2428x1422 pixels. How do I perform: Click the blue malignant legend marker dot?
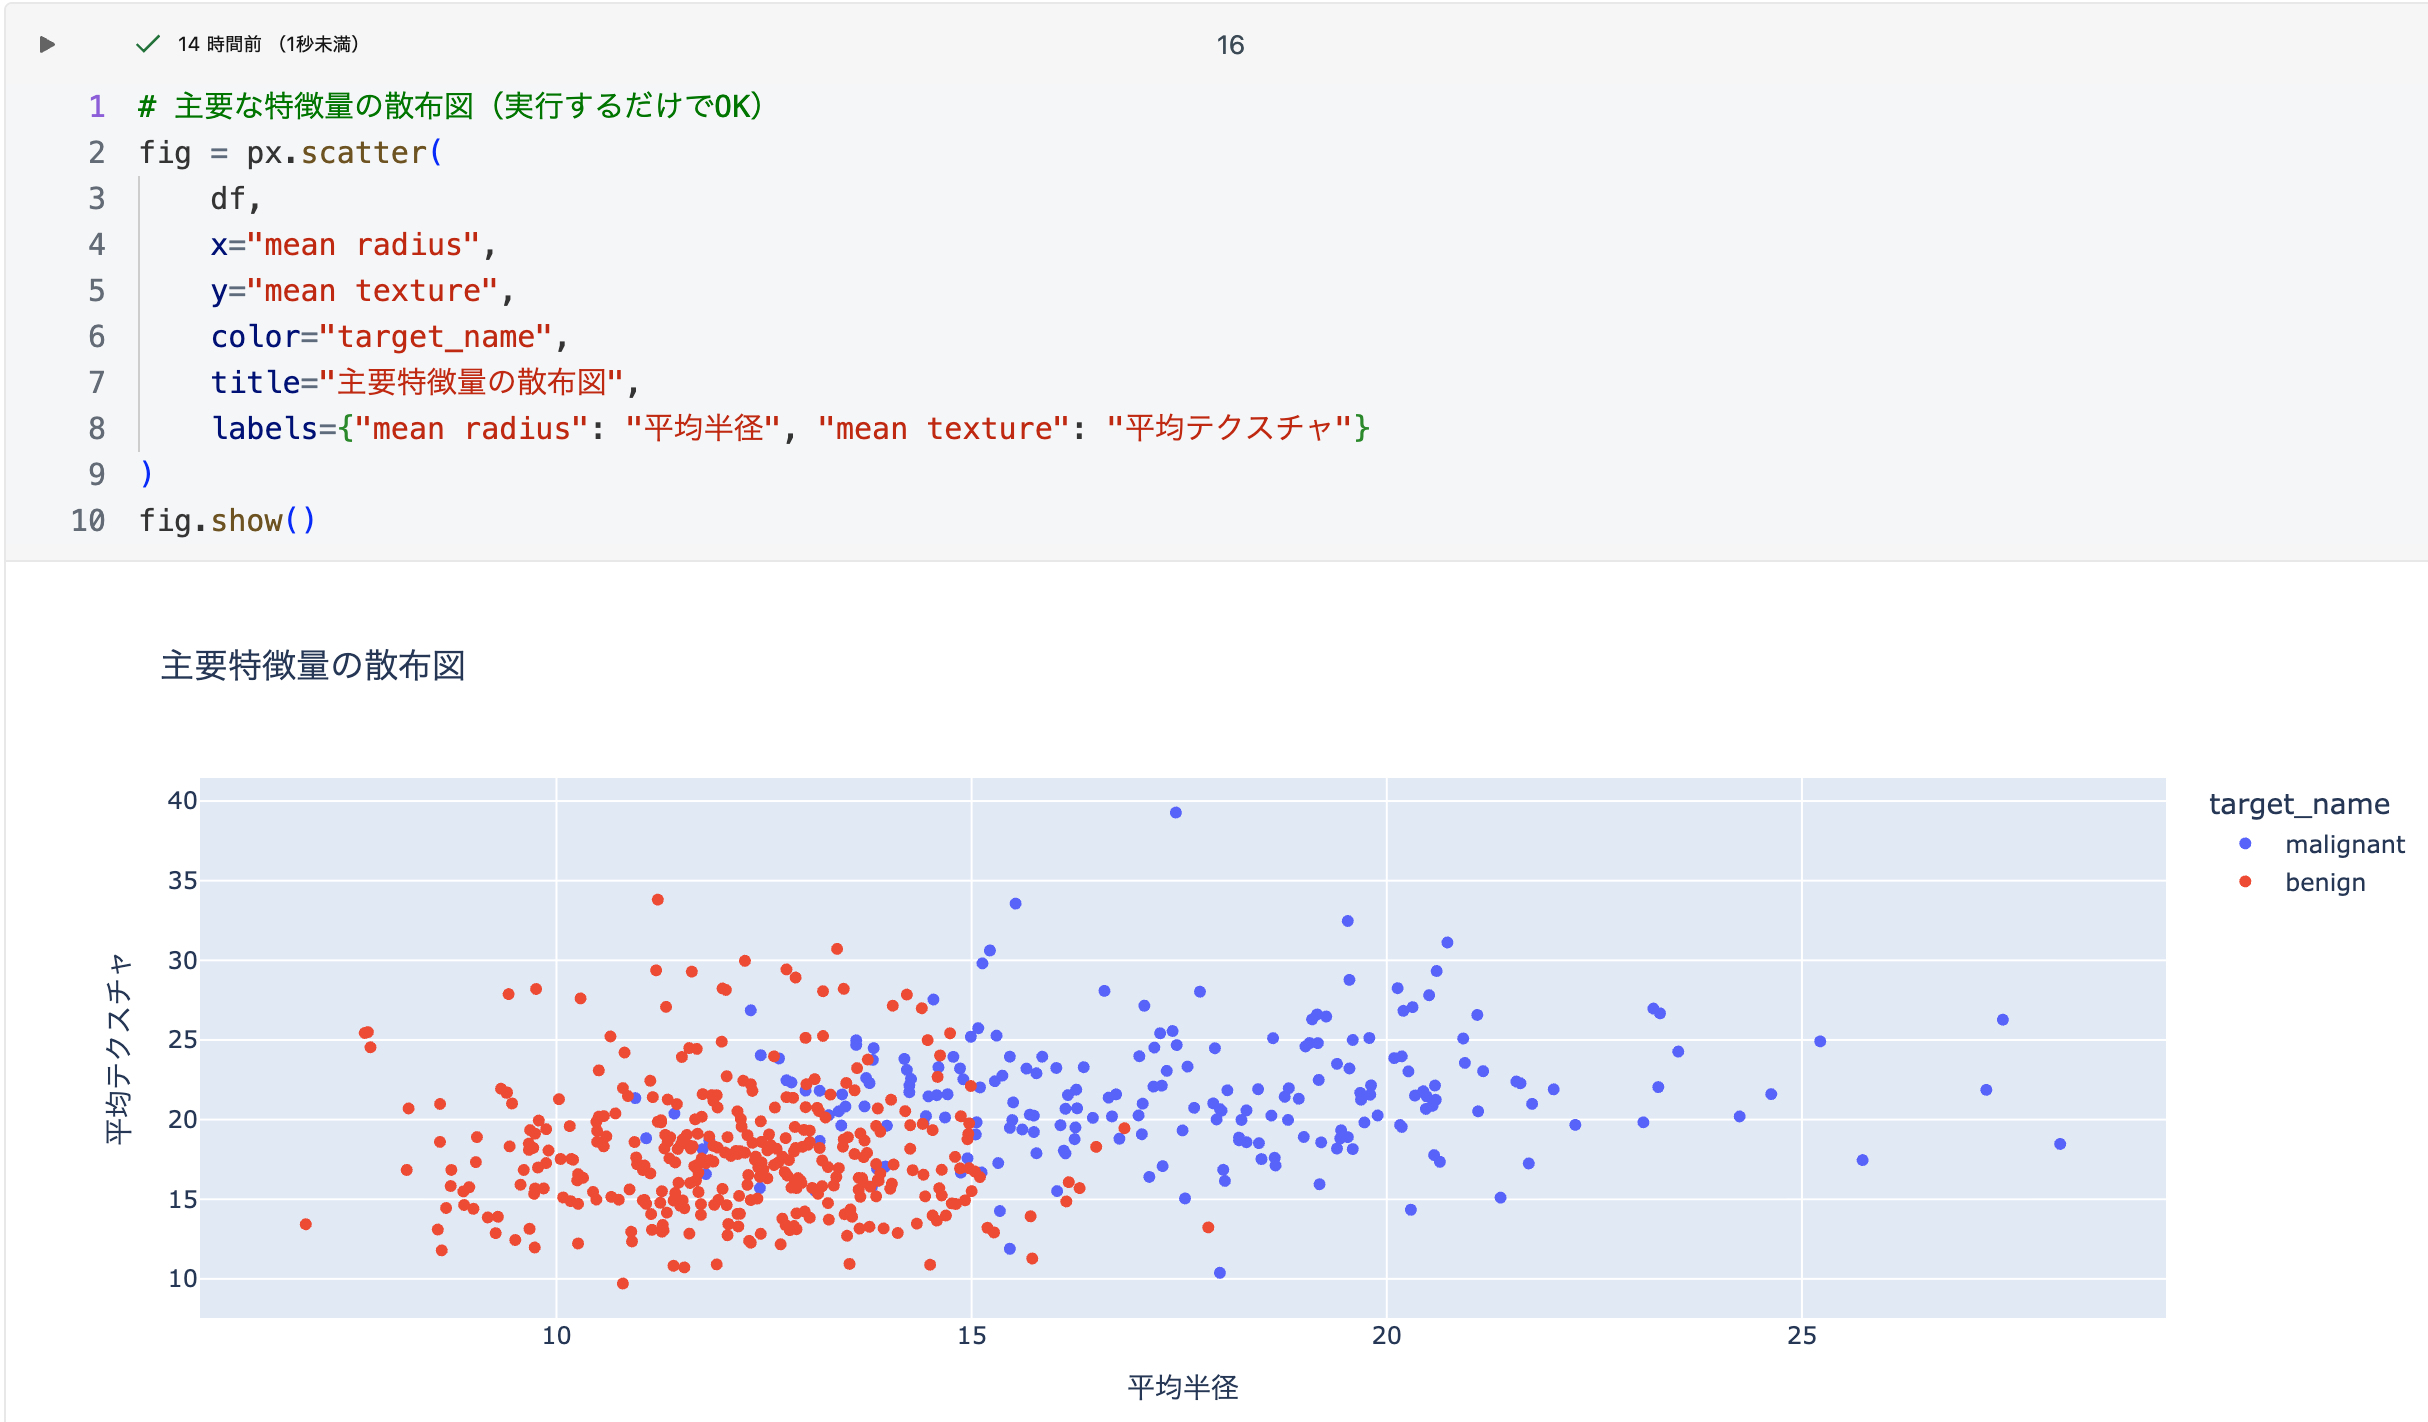coord(2245,844)
